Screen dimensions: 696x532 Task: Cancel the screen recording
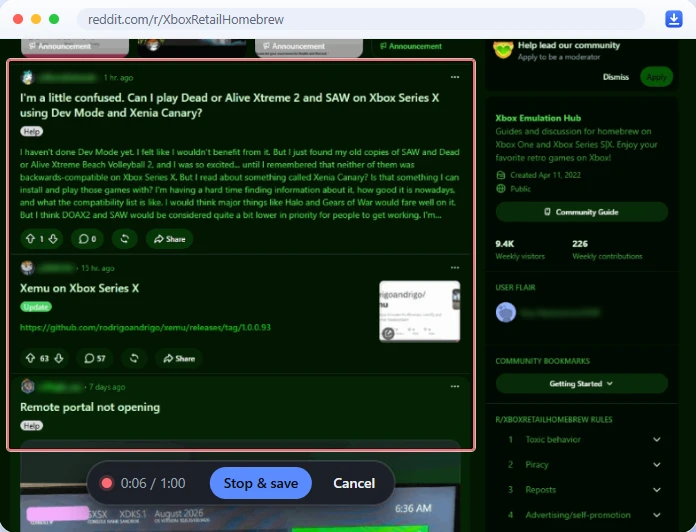coord(354,483)
